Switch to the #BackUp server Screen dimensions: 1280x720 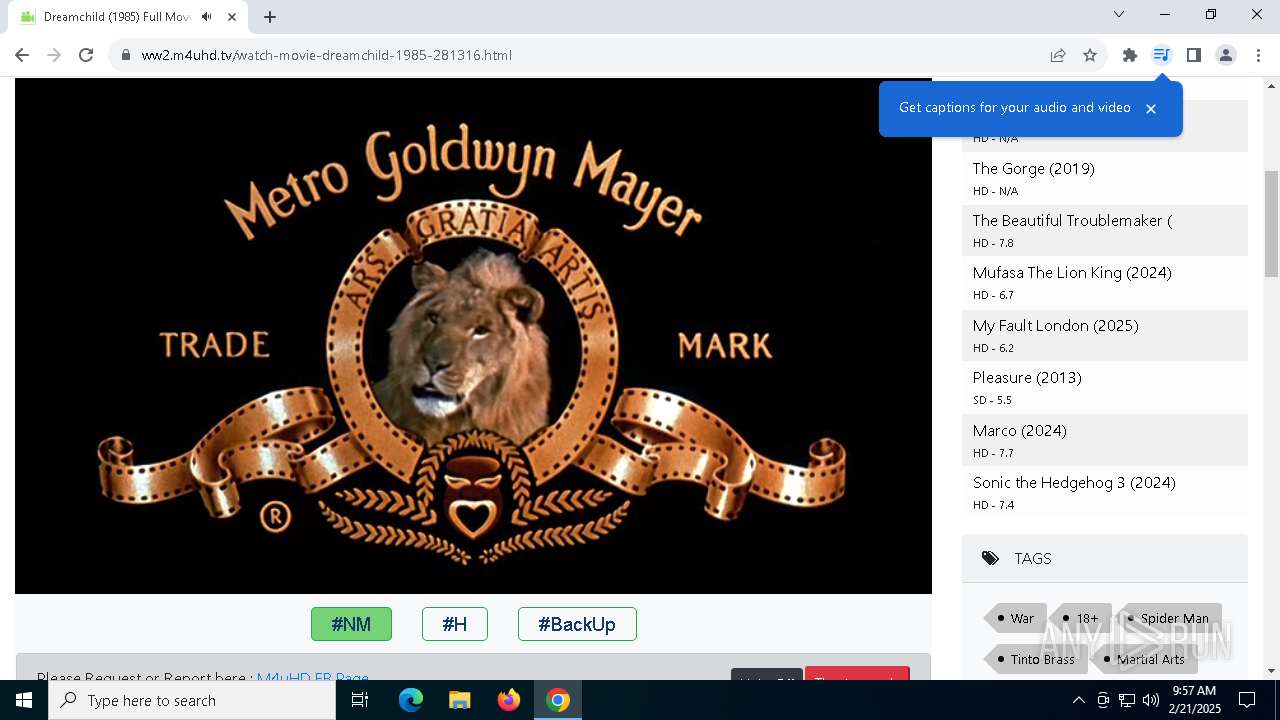[x=577, y=624]
